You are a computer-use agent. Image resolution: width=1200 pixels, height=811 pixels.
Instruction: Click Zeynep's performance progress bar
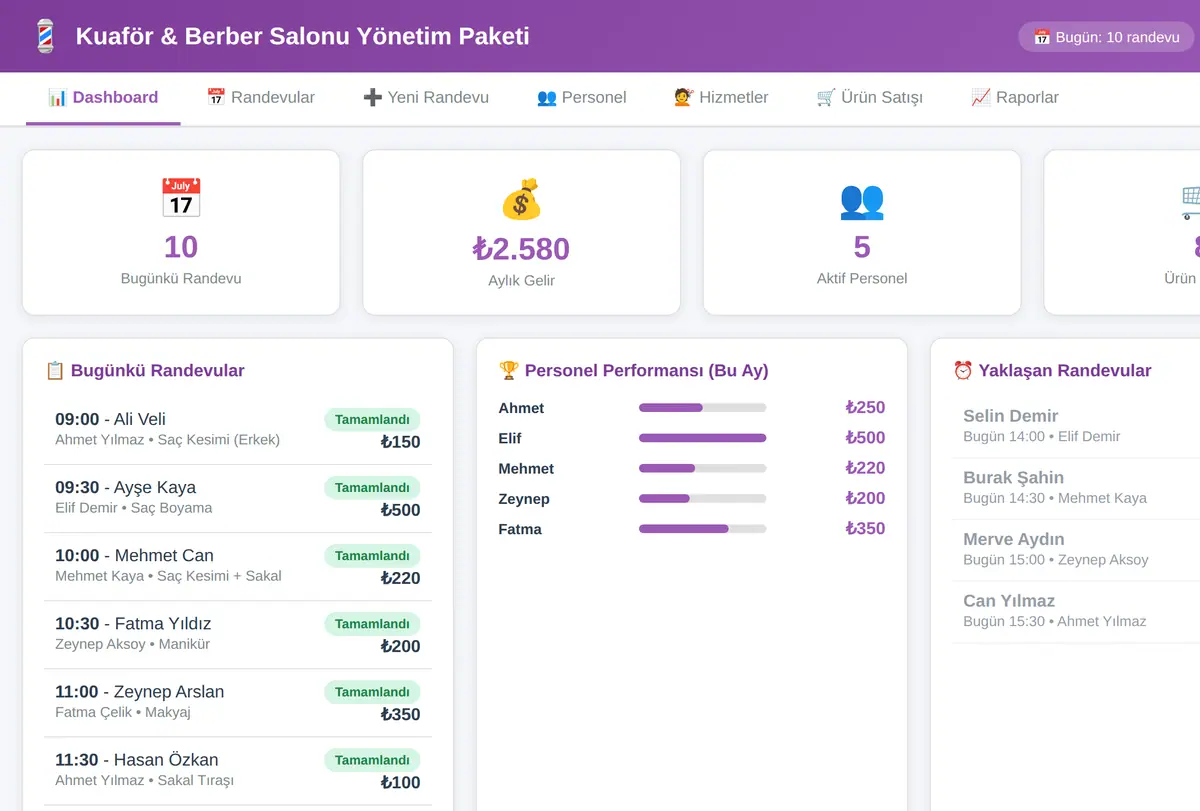tap(703, 498)
